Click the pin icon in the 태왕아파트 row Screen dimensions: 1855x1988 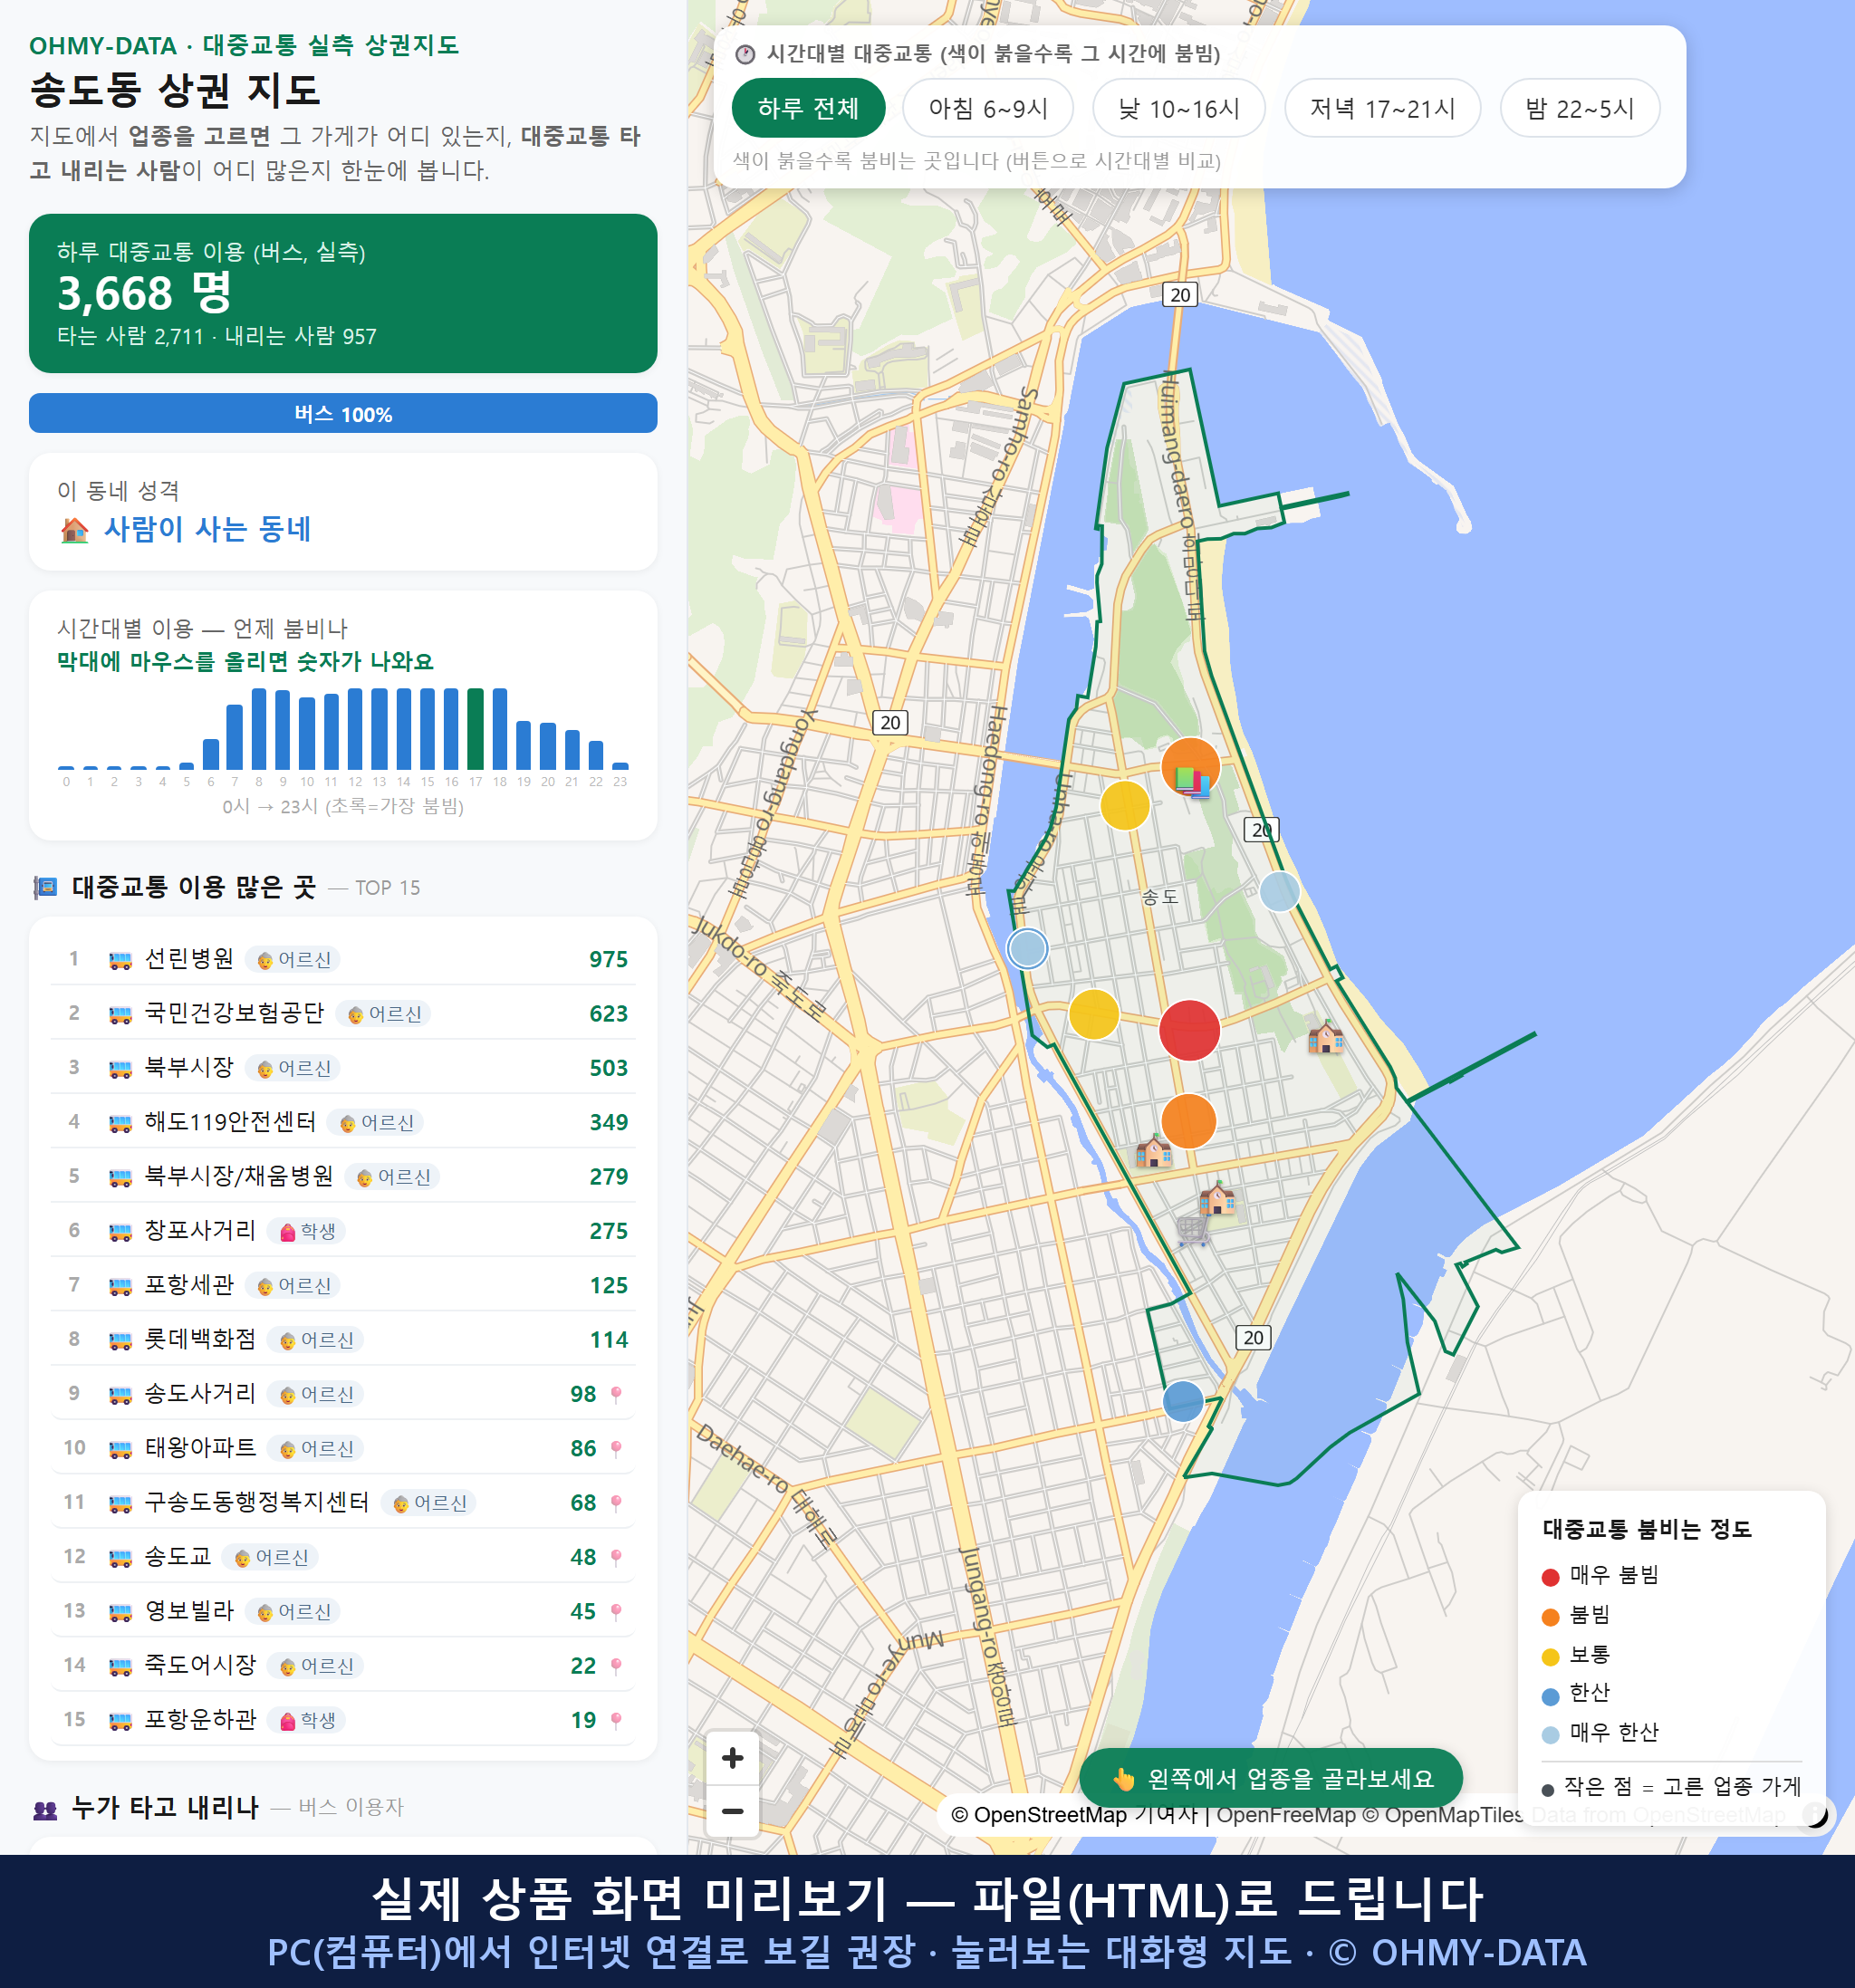click(x=616, y=1448)
